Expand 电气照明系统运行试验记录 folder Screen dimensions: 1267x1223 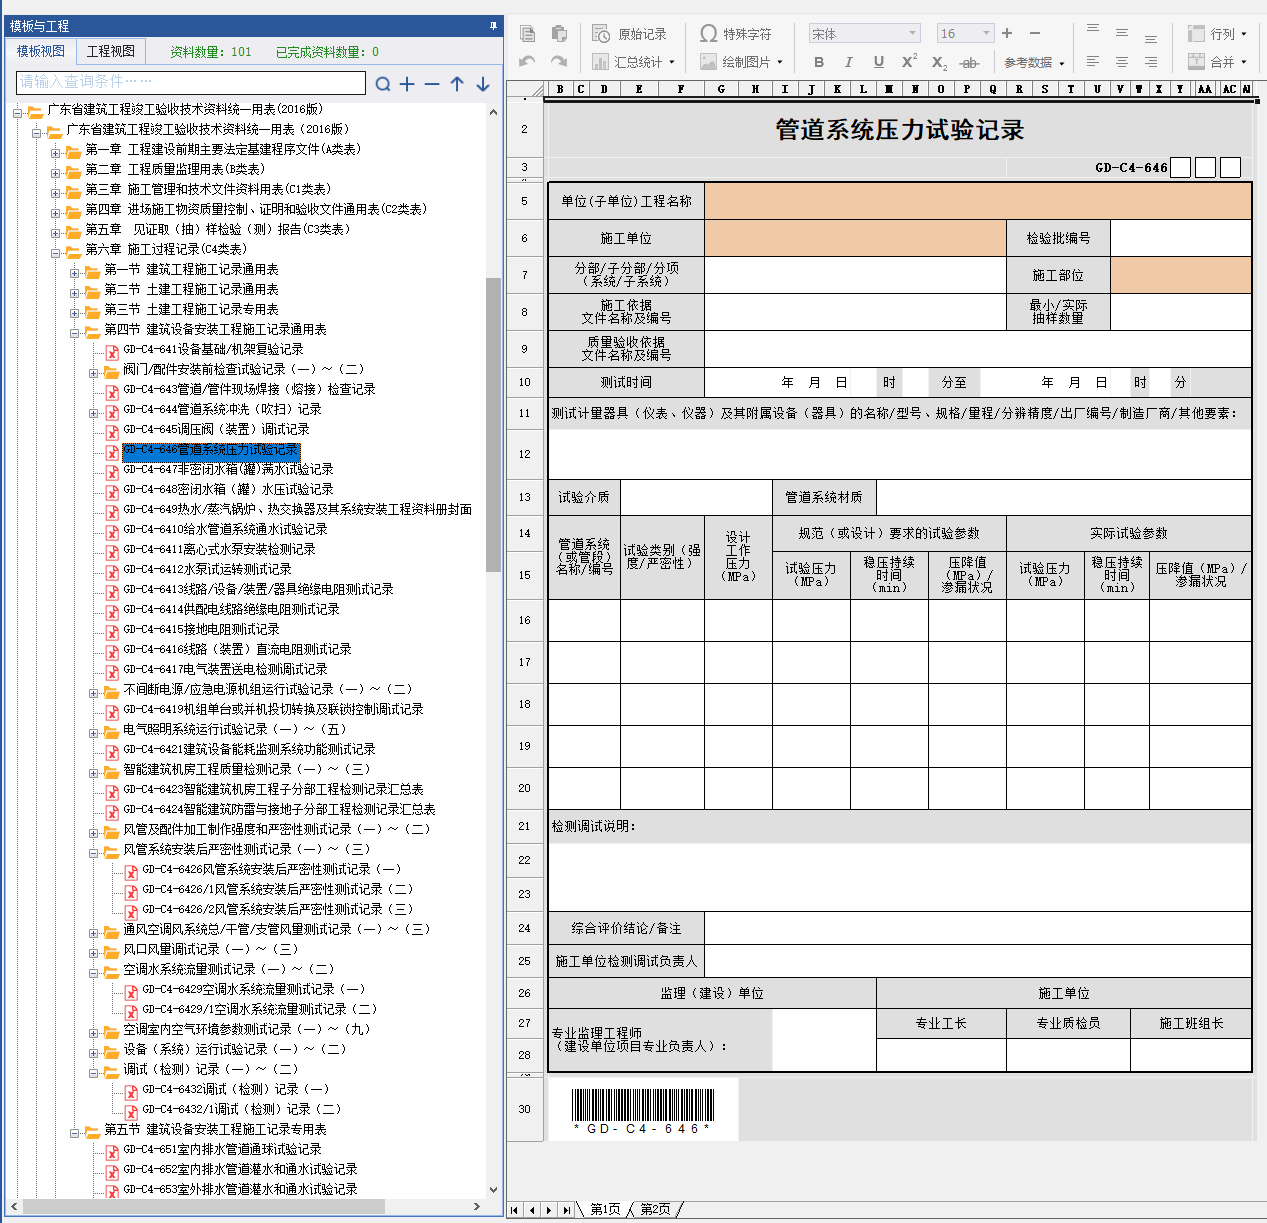(94, 733)
